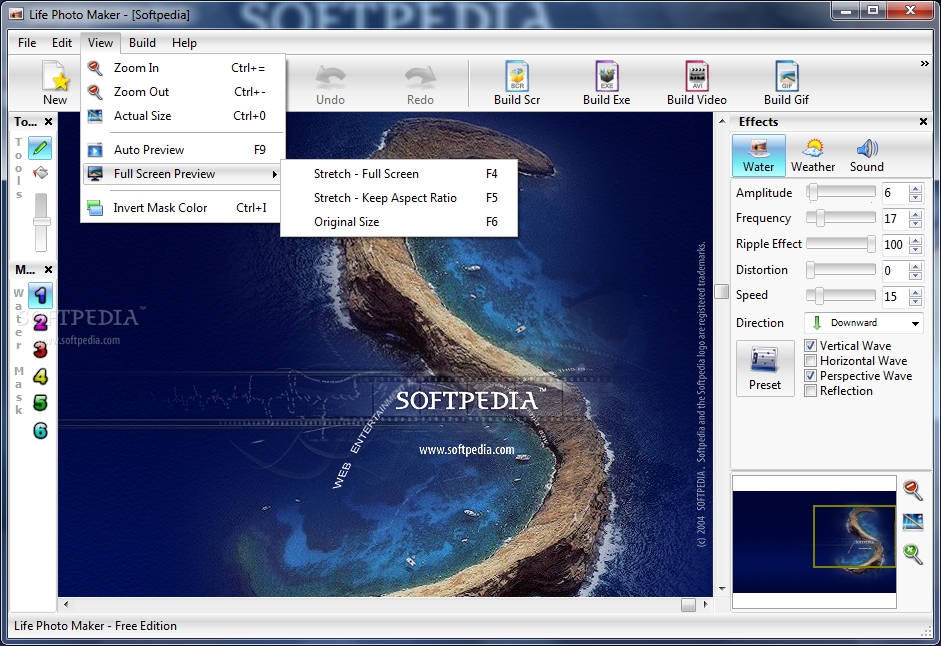Click the Speed value field
The image size is (941, 646).
click(894, 296)
